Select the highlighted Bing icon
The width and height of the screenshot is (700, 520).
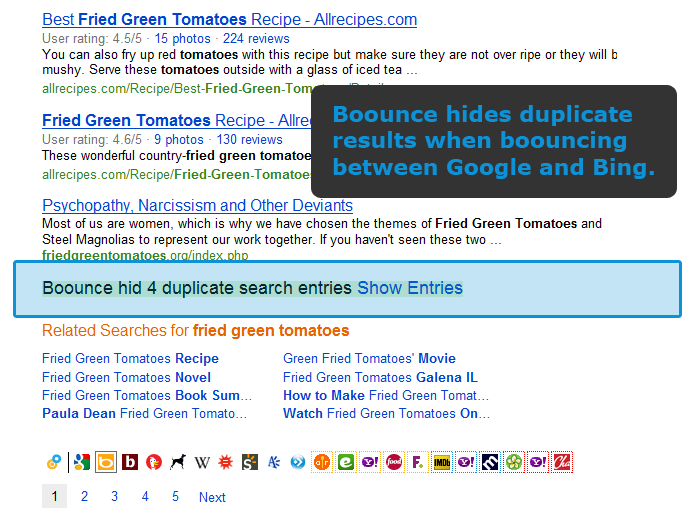[106, 462]
